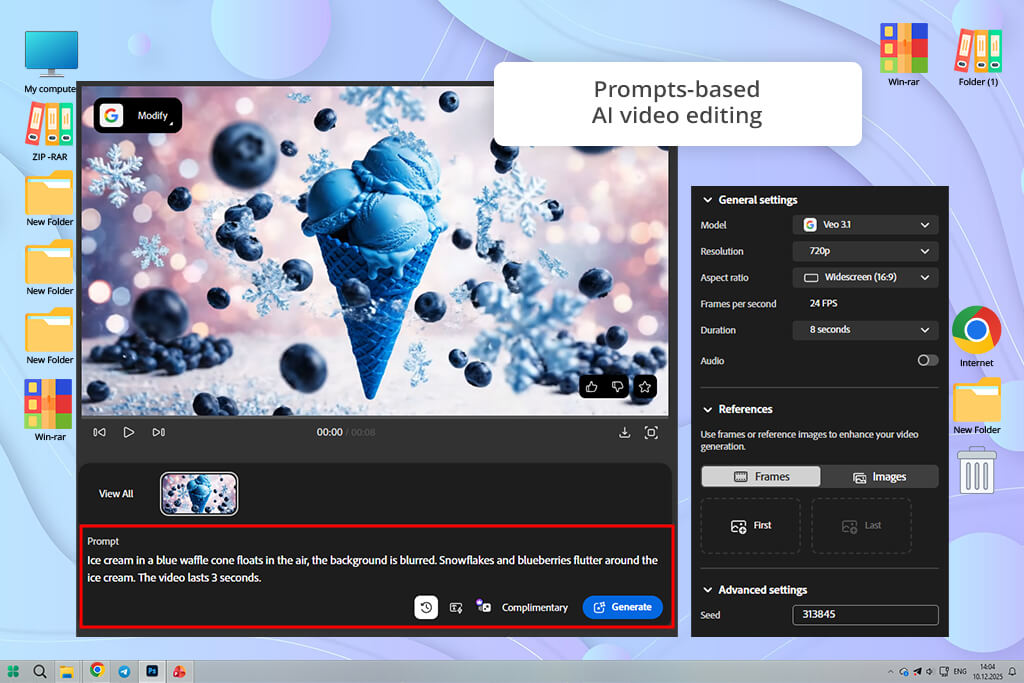Image resolution: width=1024 pixels, height=683 pixels.
Task: Collapse the Advanced settings section
Action: coord(707,590)
